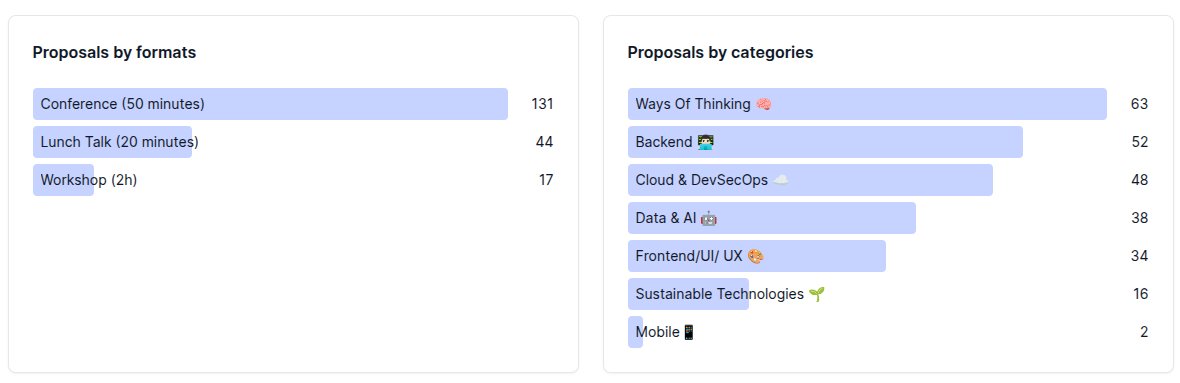
Task: Click the robot emoji next to Data & AI
Action: pos(708,218)
